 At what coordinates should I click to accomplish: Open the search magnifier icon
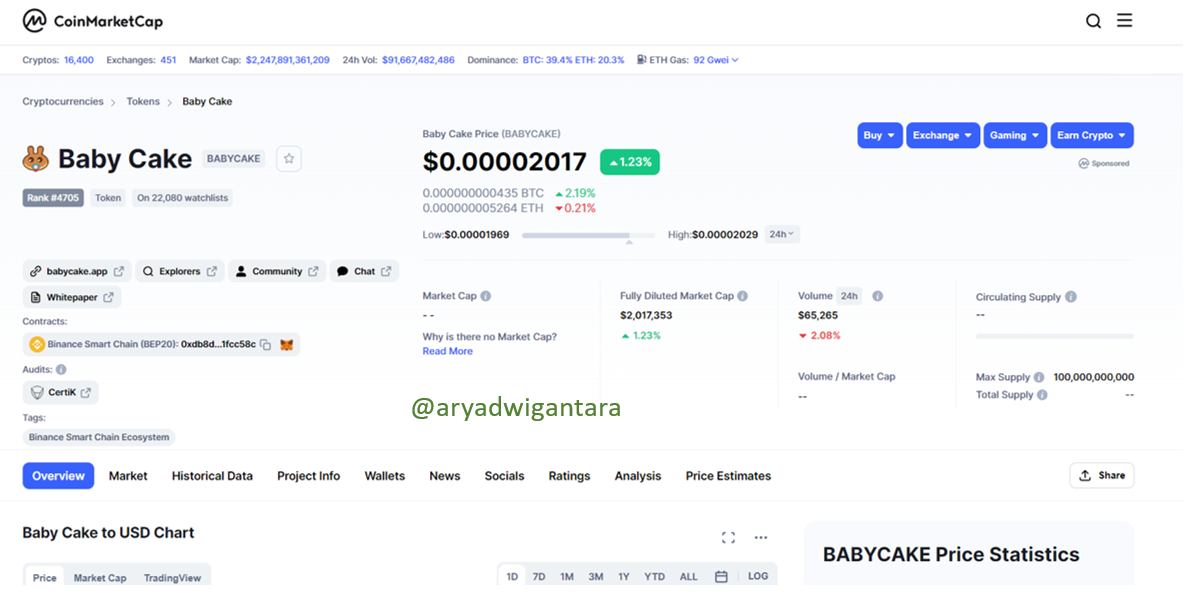[x=1093, y=21]
